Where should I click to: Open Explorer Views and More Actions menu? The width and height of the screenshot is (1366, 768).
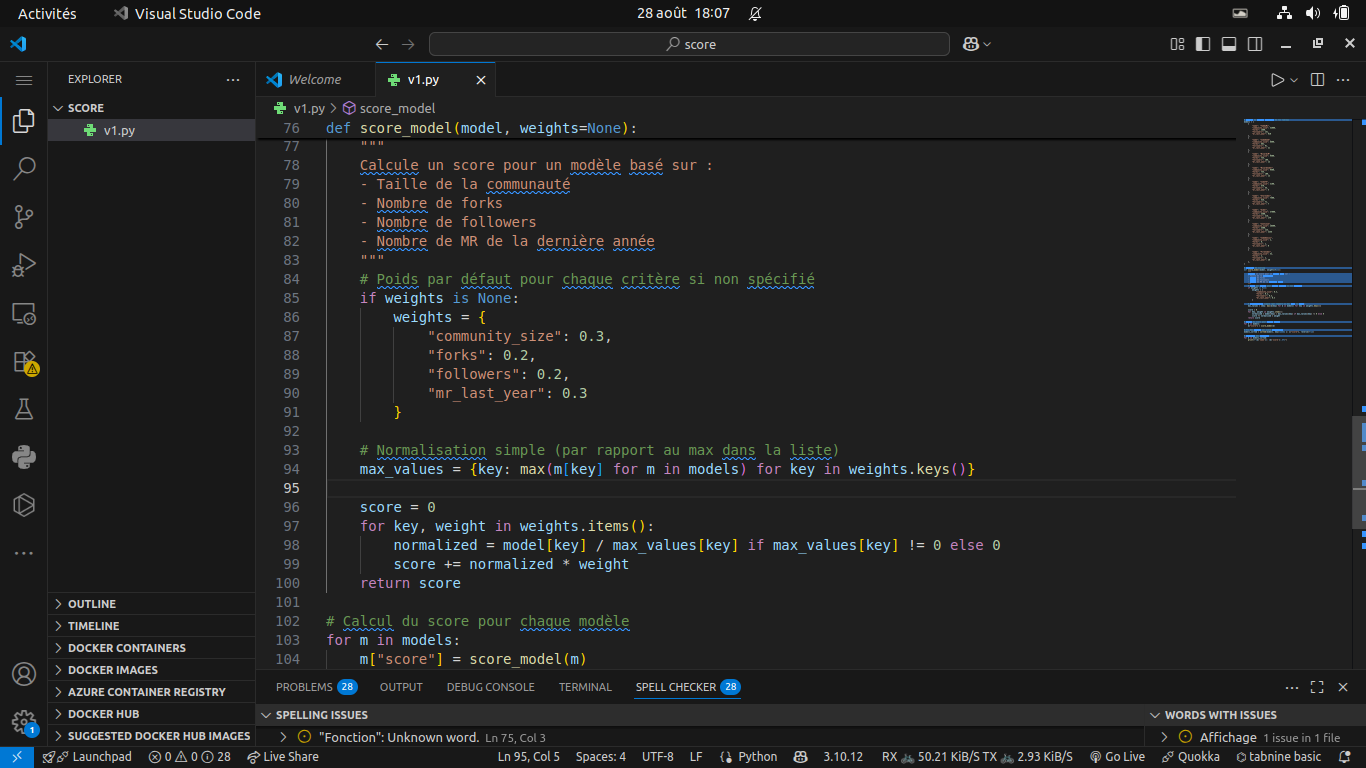tap(233, 79)
